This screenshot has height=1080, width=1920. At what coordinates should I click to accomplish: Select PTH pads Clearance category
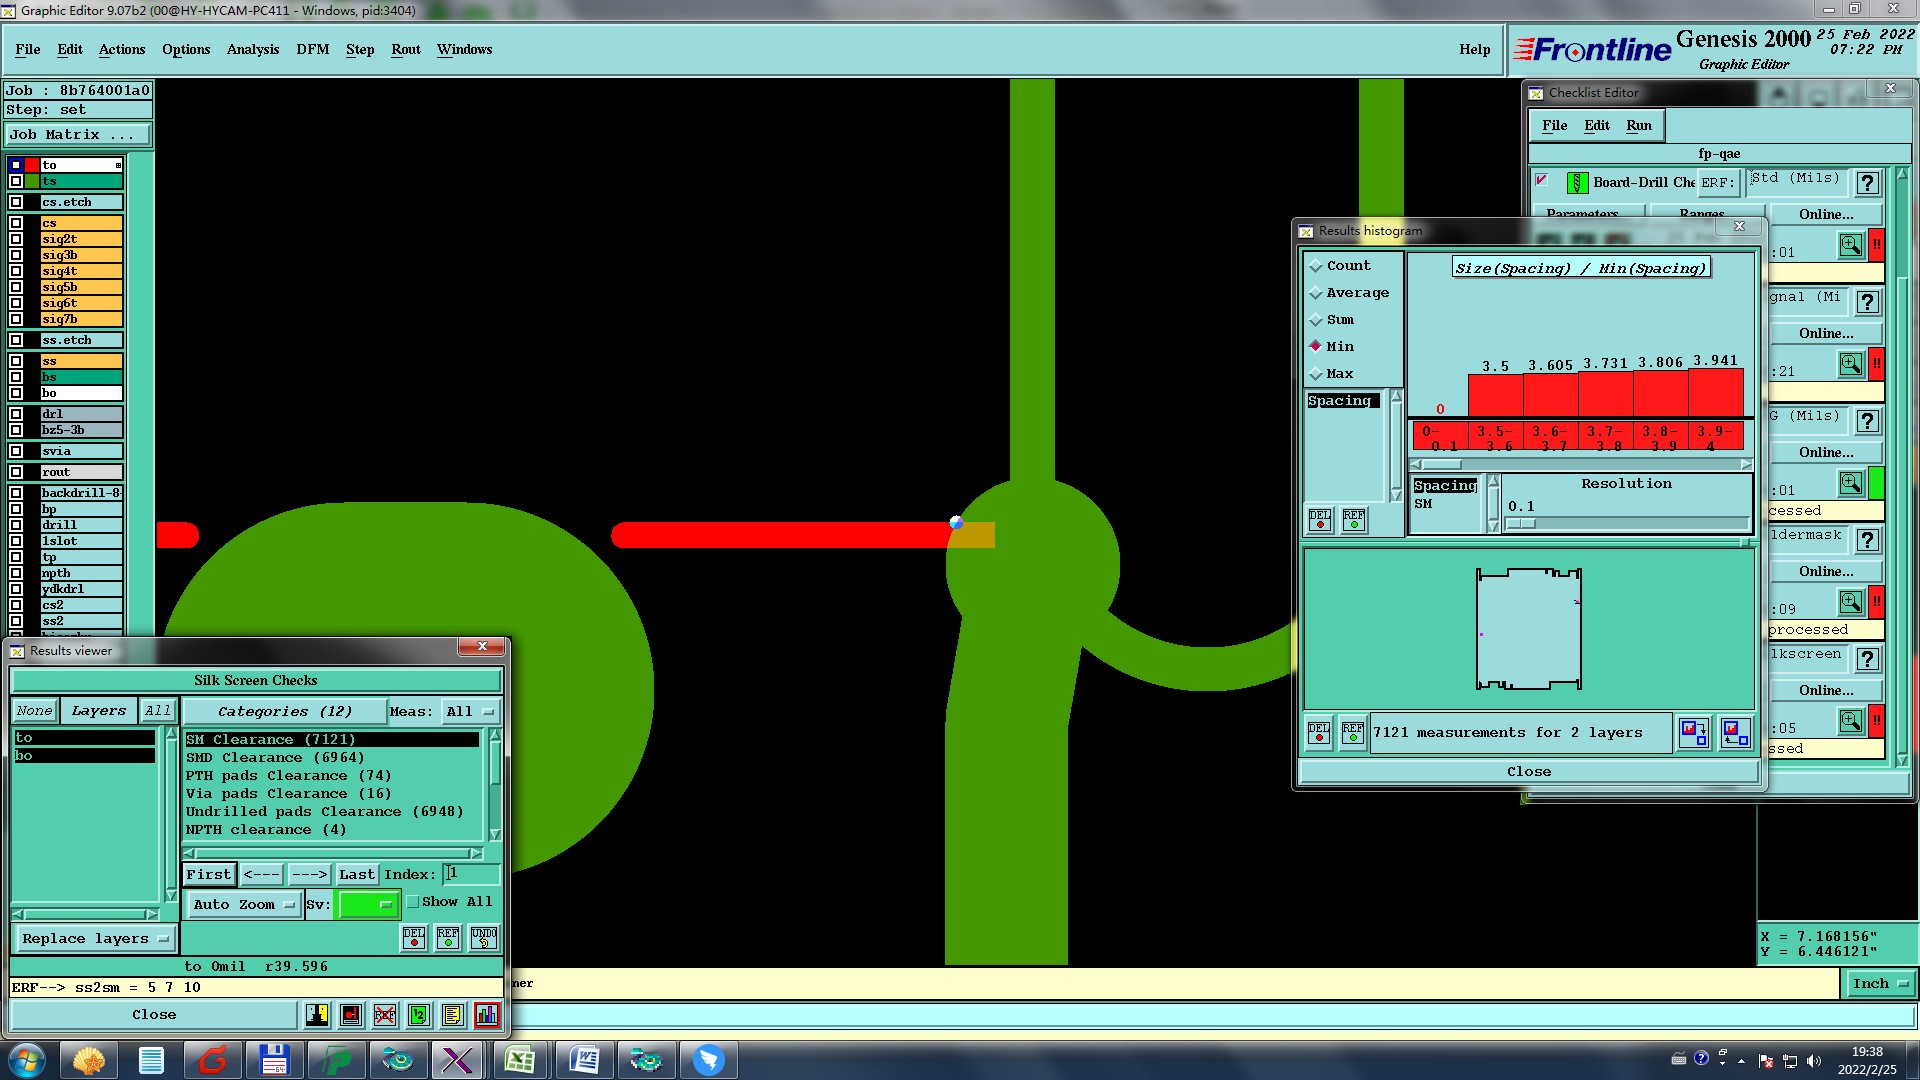[288, 775]
